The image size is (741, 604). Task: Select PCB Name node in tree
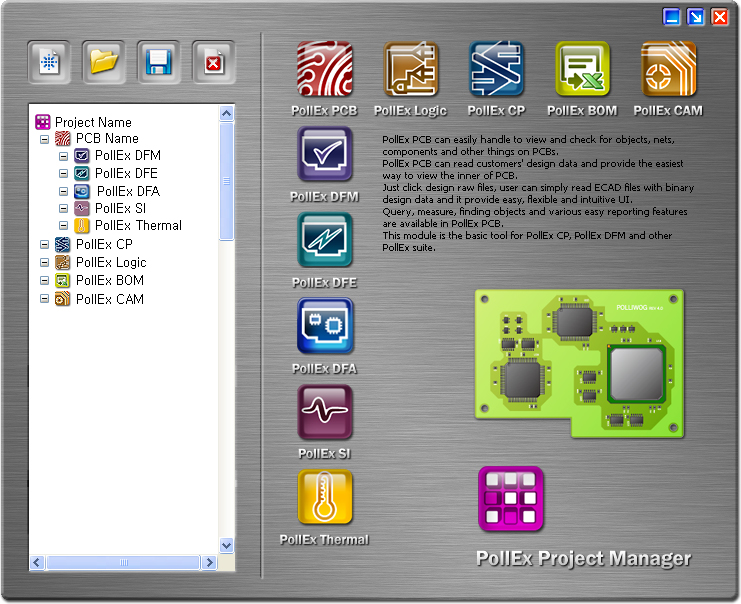click(x=107, y=138)
